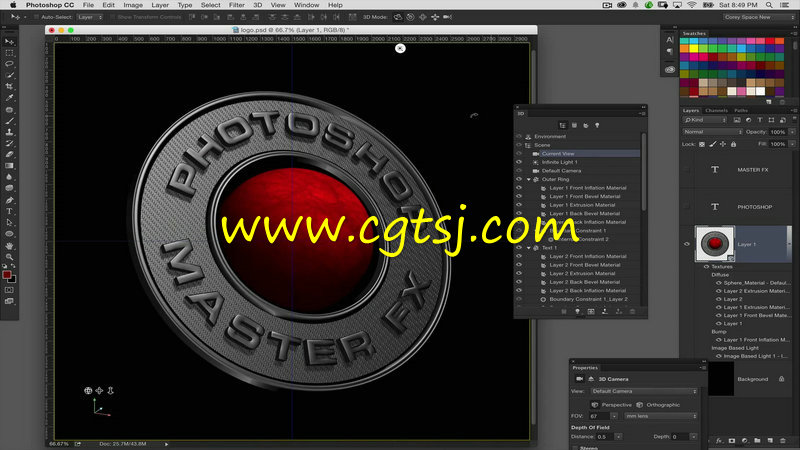Select the Eraser tool
The width and height of the screenshot is (800, 450).
click(9, 155)
